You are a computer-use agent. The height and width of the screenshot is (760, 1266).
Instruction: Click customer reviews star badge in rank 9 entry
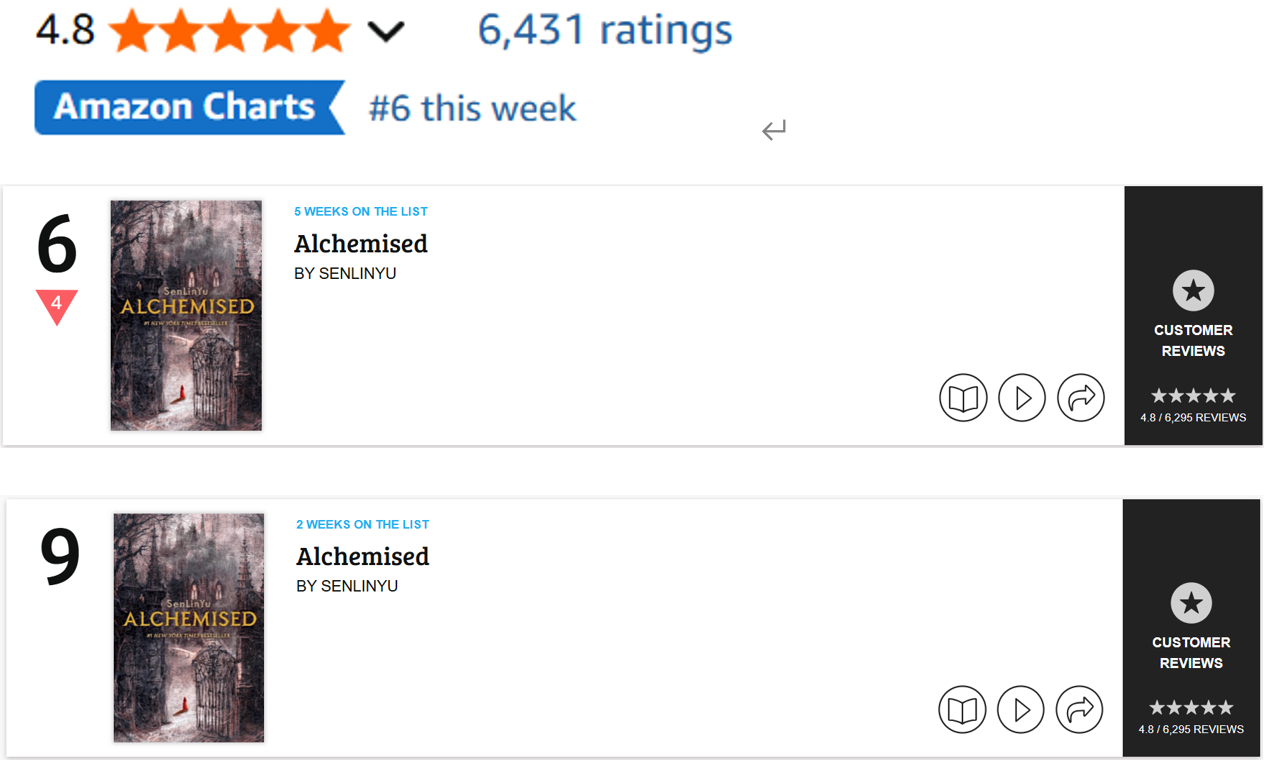(1191, 603)
